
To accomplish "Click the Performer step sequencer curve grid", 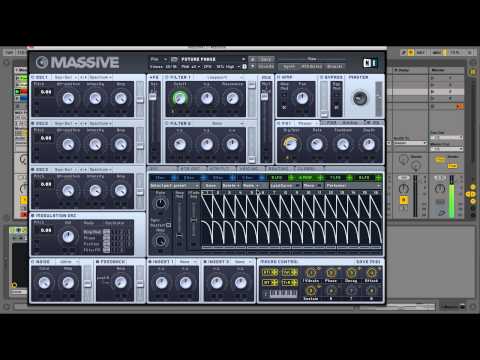I will coord(292,220).
